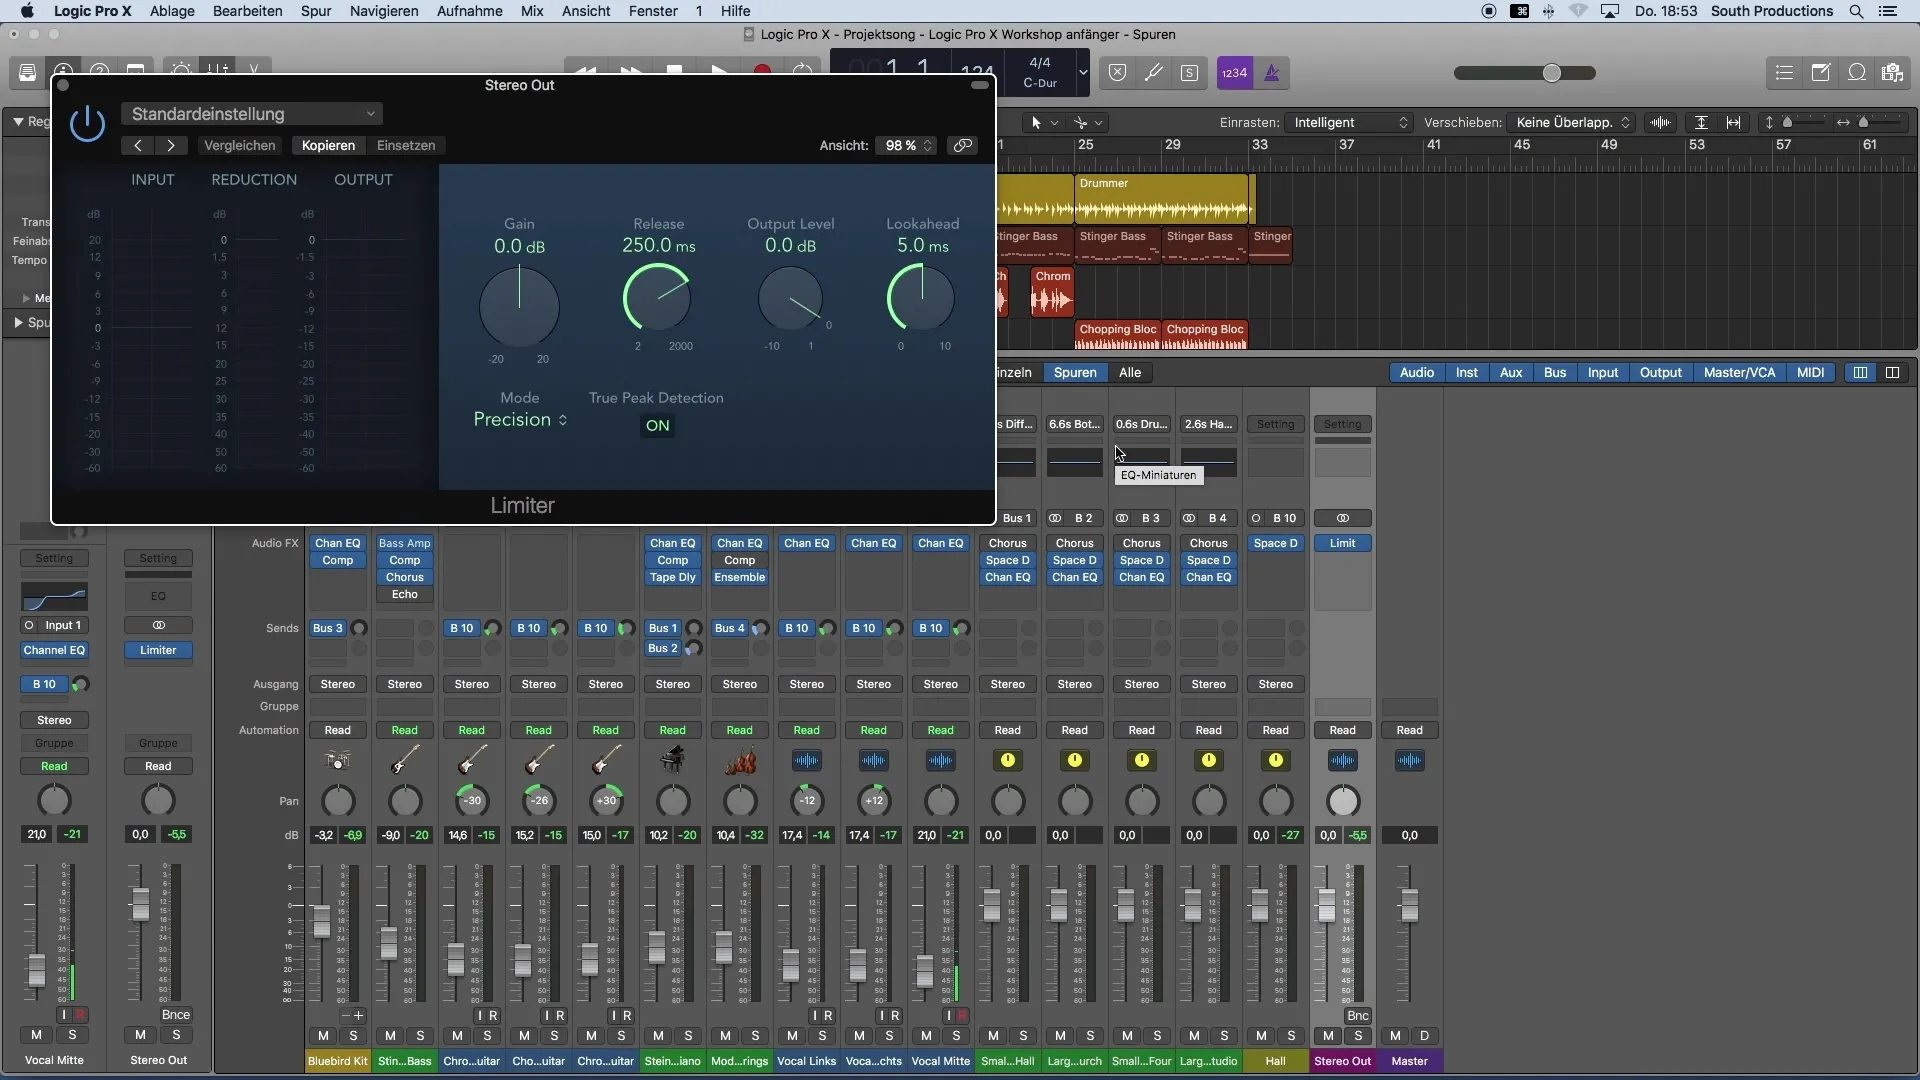Click the Chan EQ icon on Vocal Mitte

[939, 542]
